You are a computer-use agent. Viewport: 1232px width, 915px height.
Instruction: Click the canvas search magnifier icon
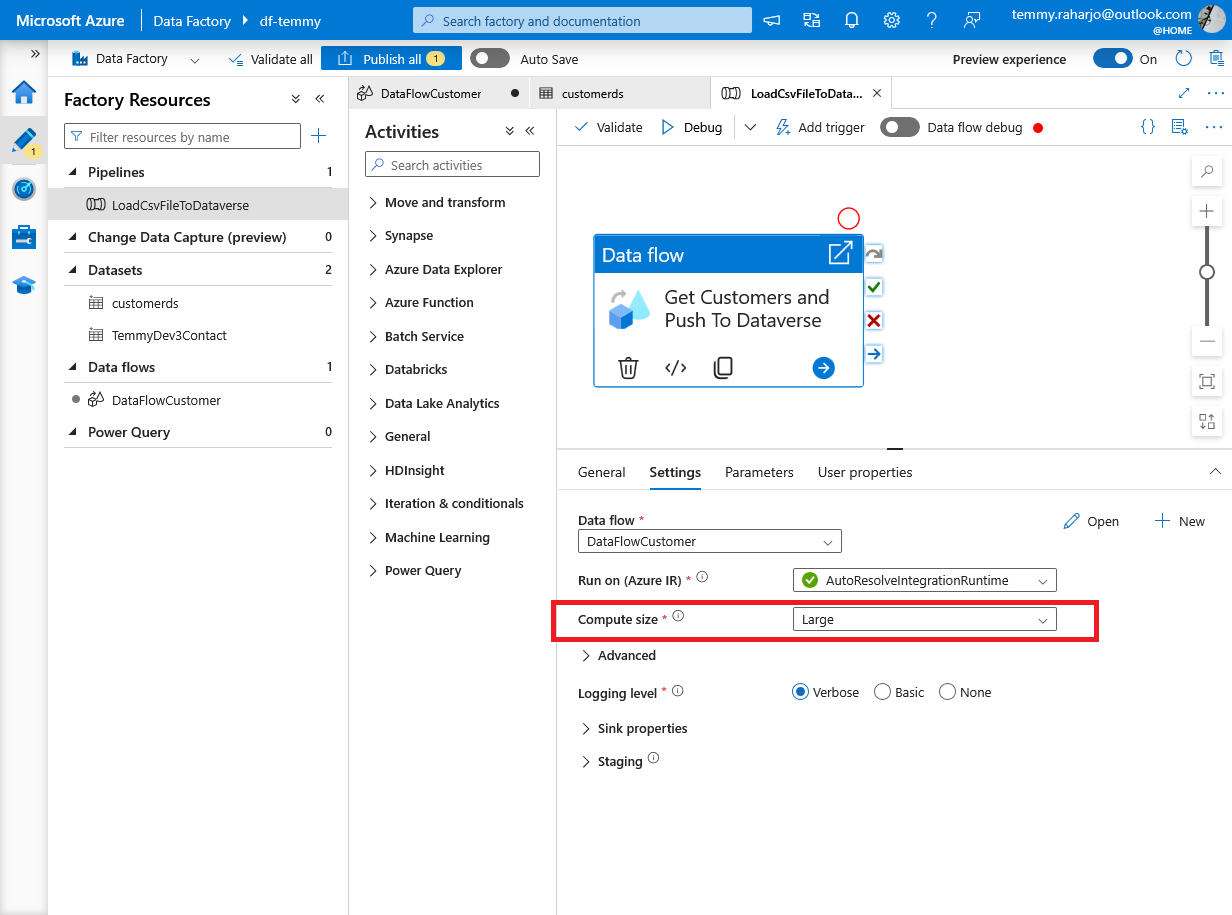click(1207, 172)
